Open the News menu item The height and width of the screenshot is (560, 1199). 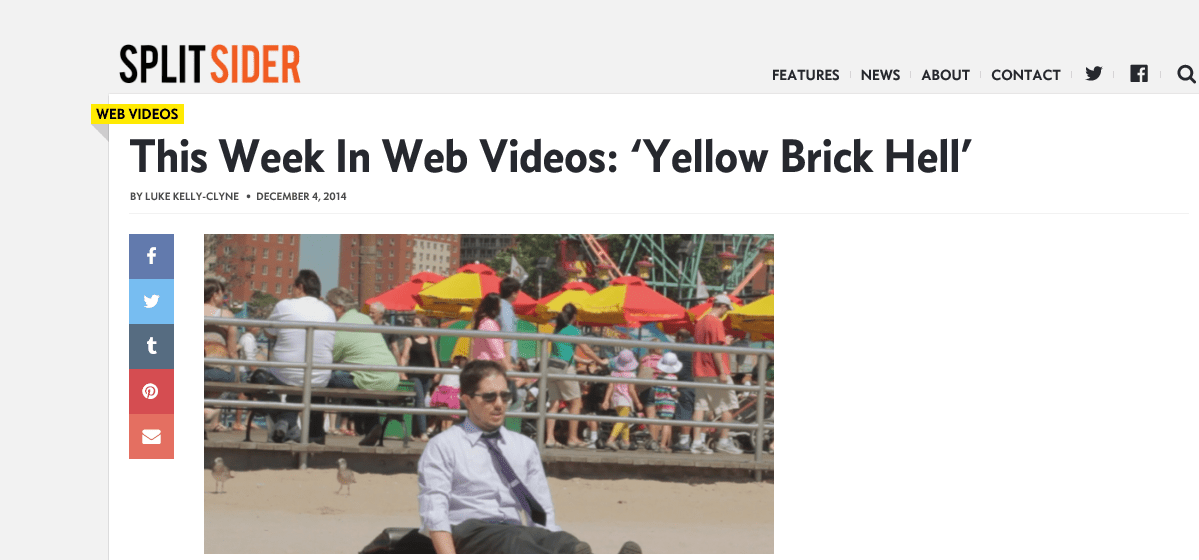tap(880, 75)
